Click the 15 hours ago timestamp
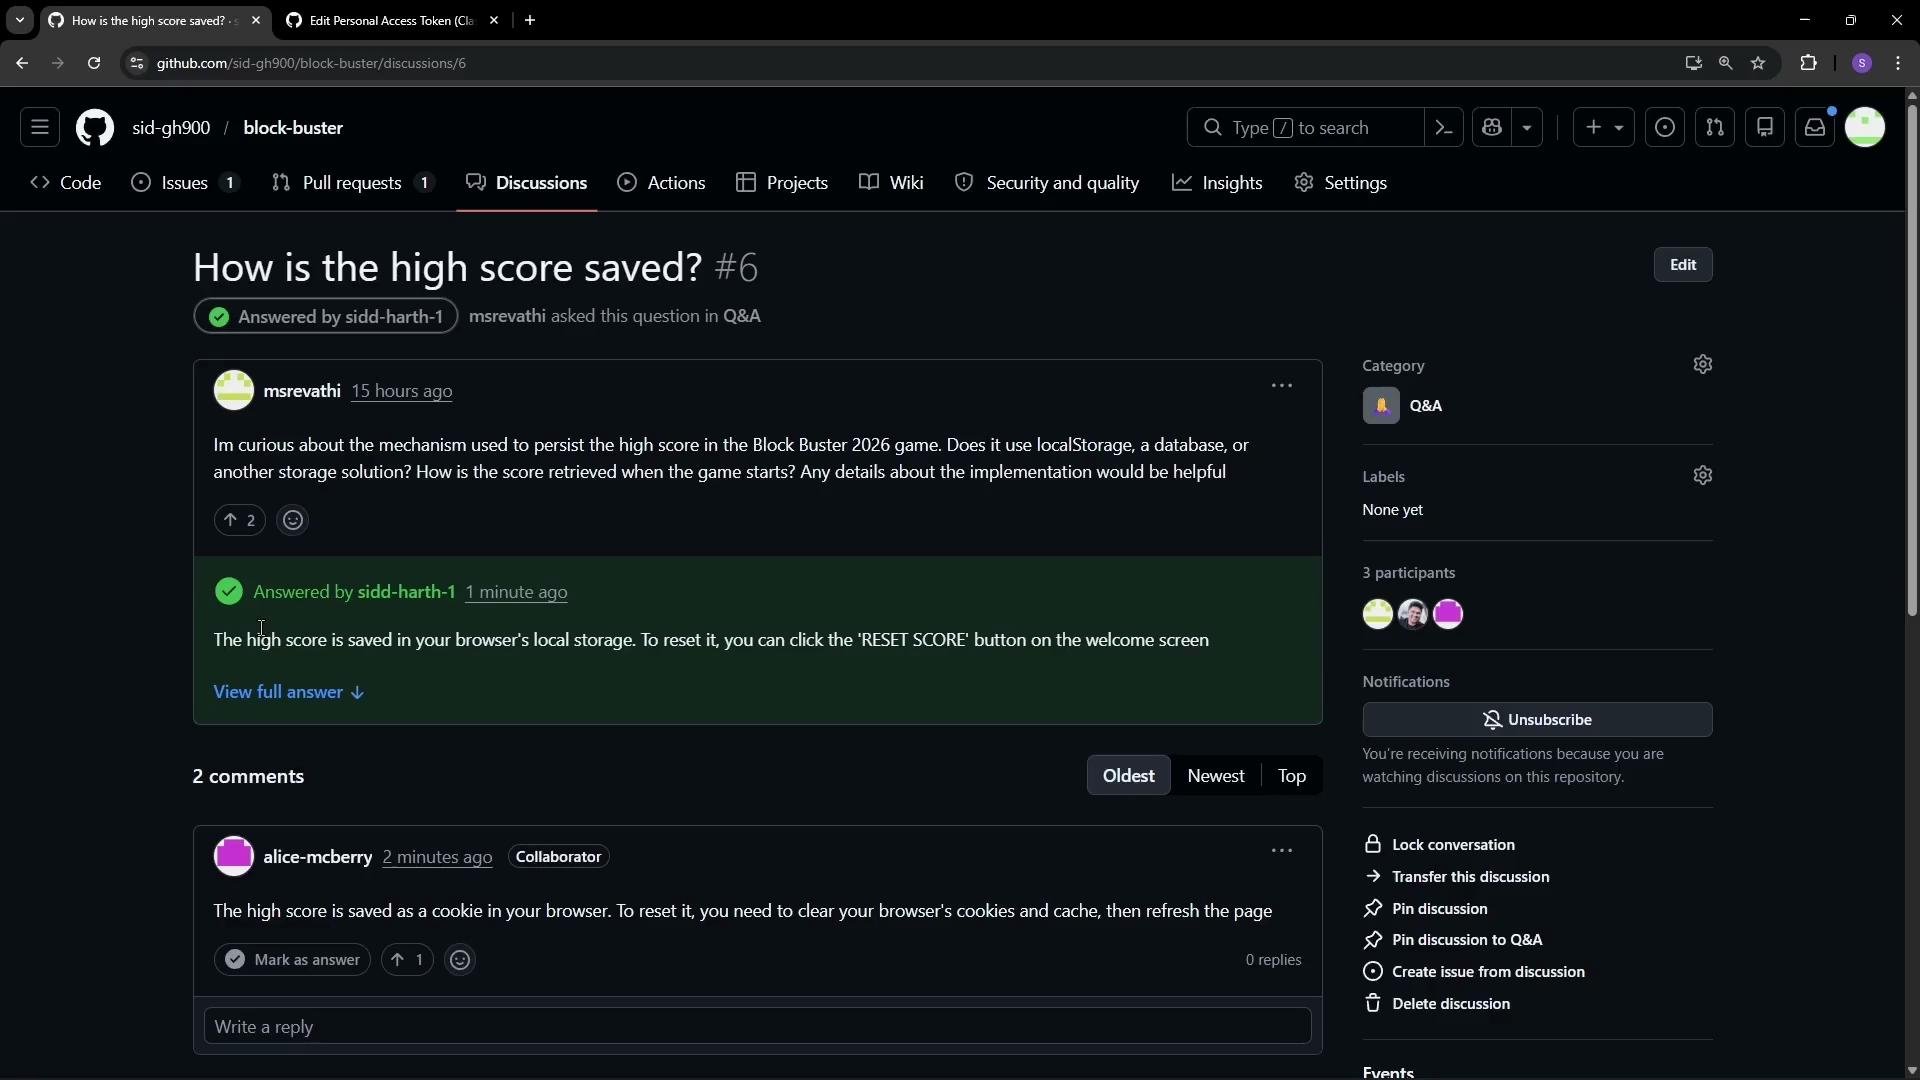Viewport: 1920px width, 1080px height. click(x=401, y=391)
